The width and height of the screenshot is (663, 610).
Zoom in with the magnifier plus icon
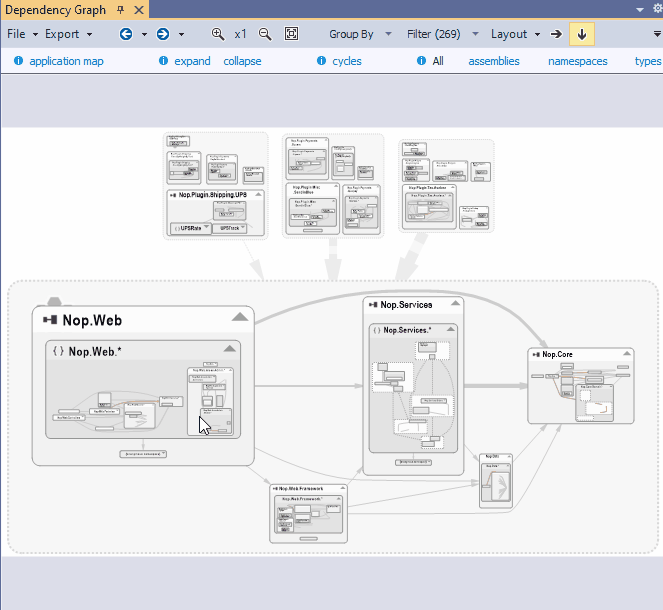(x=218, y=34)
